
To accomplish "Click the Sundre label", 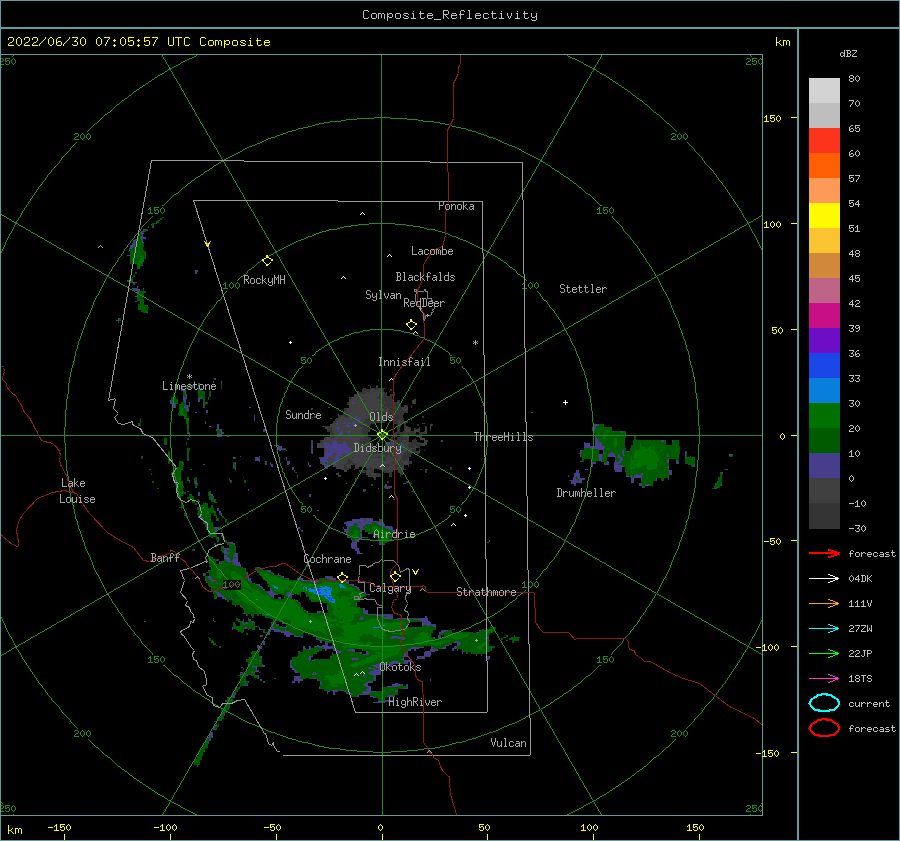I will tap(303, 414).
